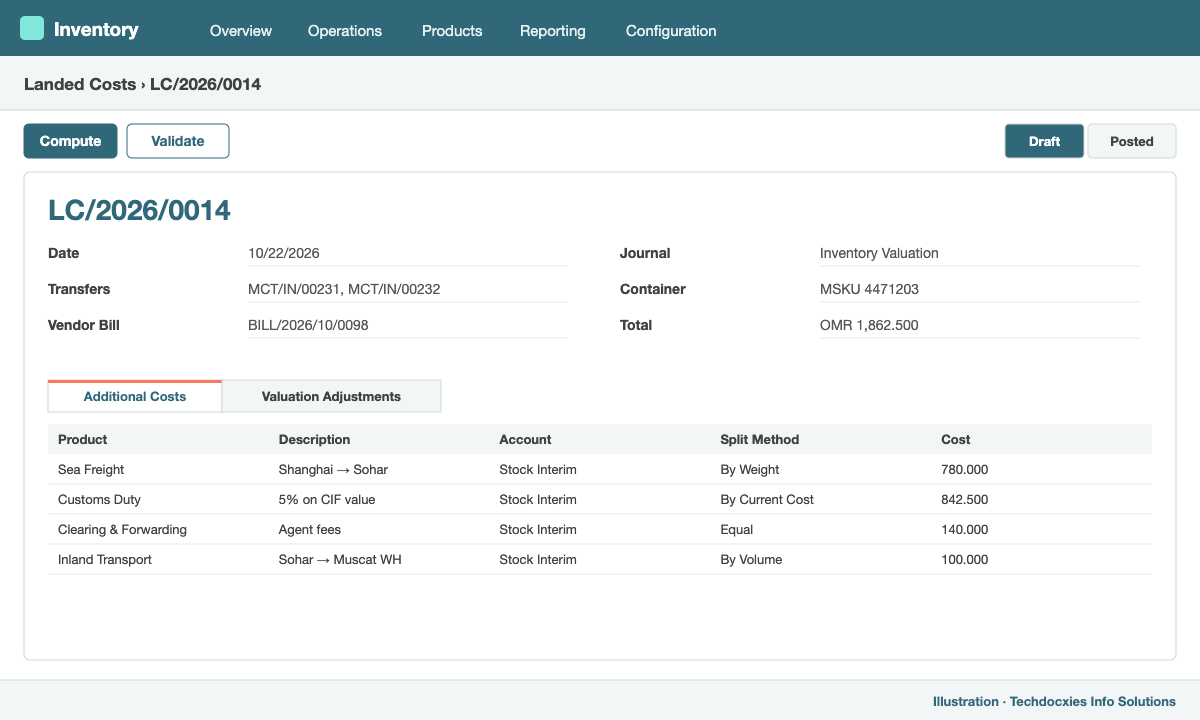The width and height of the screenshot is (1200, 720).
Task: Click Stock Interim in Clearing & Forwarding row
Action: click(x=538, y=529)
